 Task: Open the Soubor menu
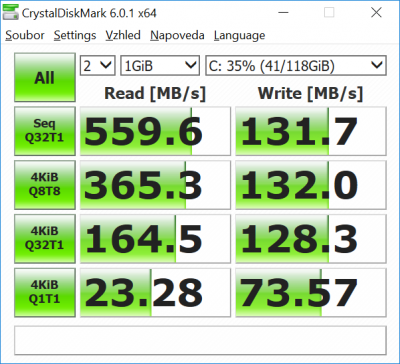coord(25,35)
